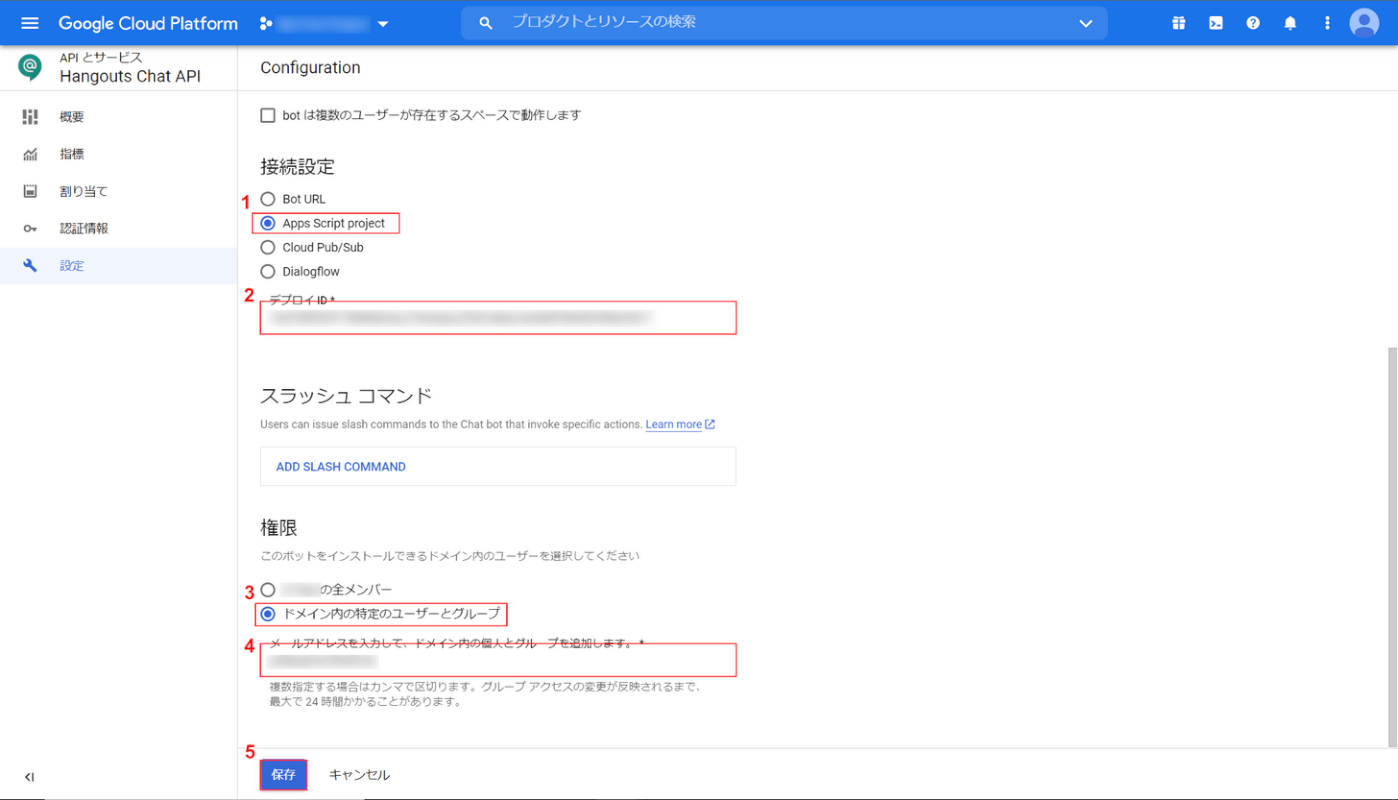Click the Configuration heading text
The width and height of the screenshot is (1398, 800).
310,68
